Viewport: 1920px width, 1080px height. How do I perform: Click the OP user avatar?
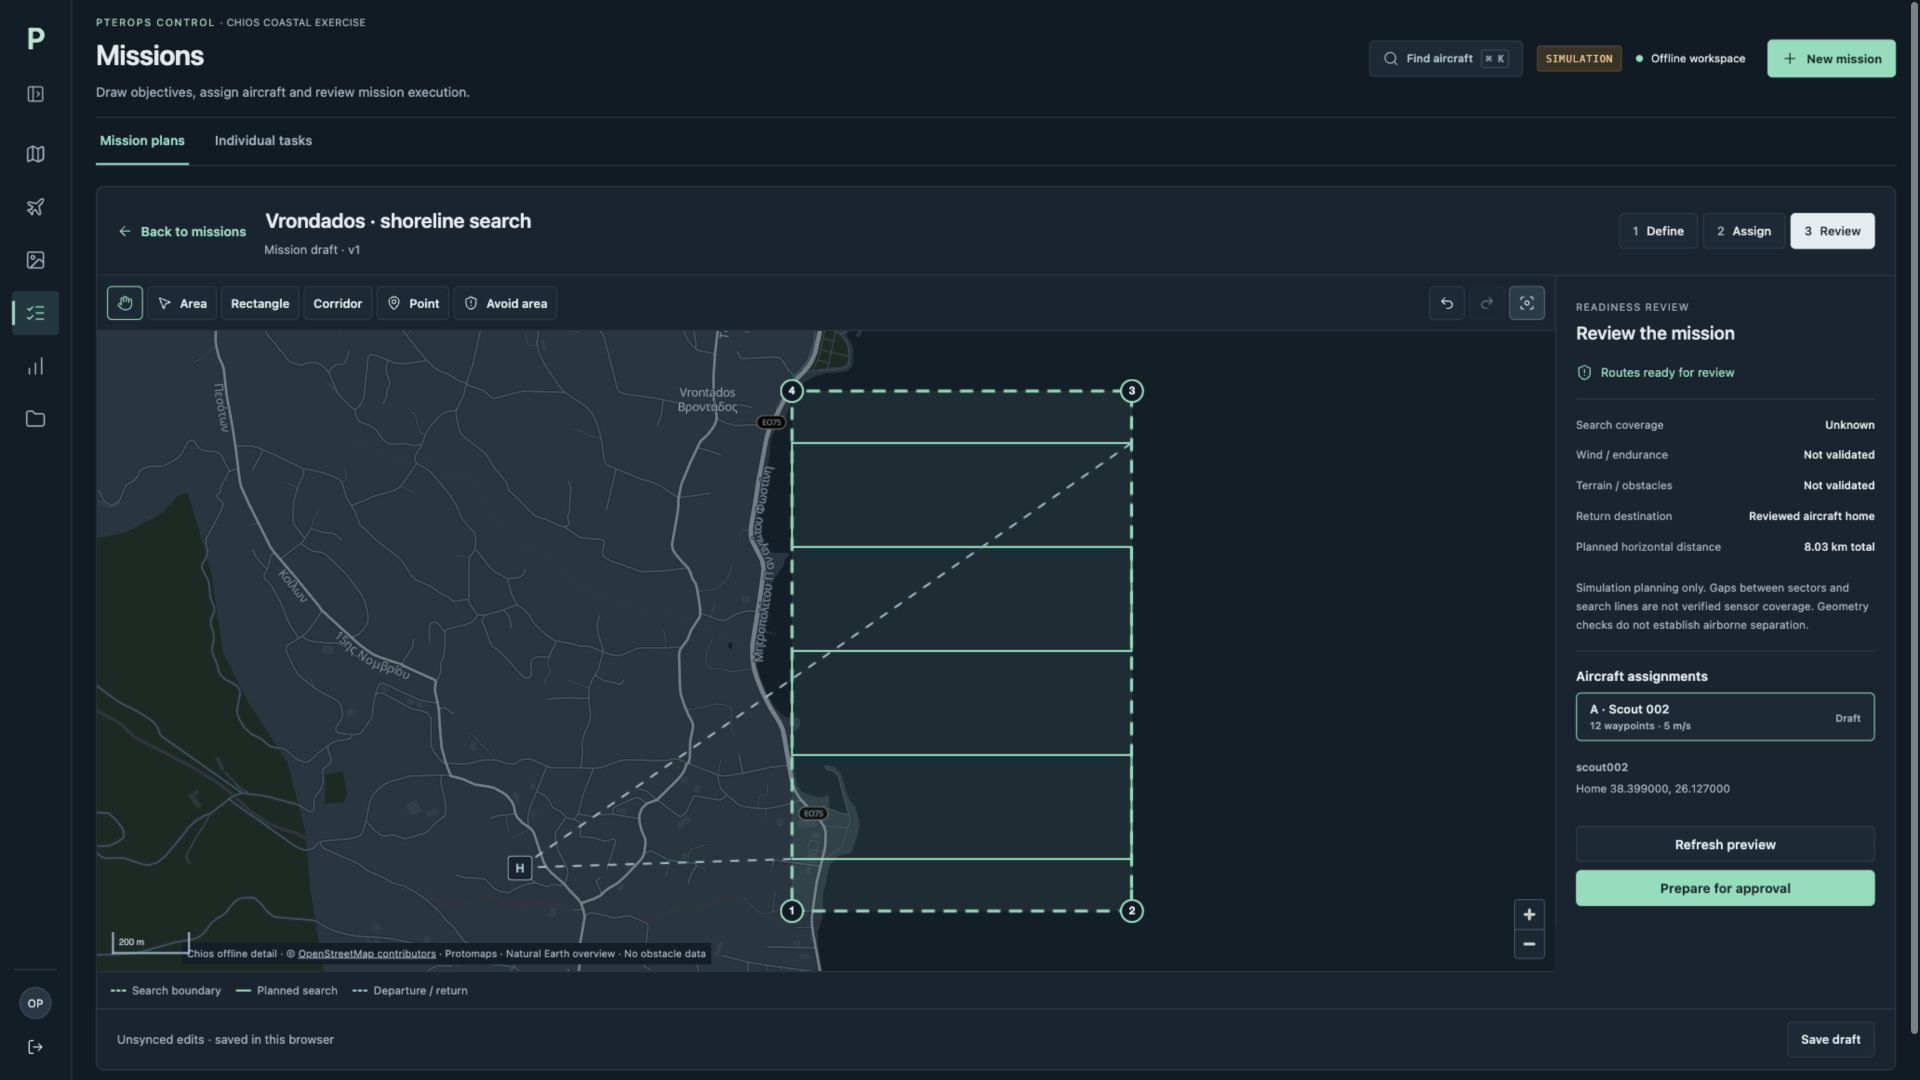[35, 1003]
